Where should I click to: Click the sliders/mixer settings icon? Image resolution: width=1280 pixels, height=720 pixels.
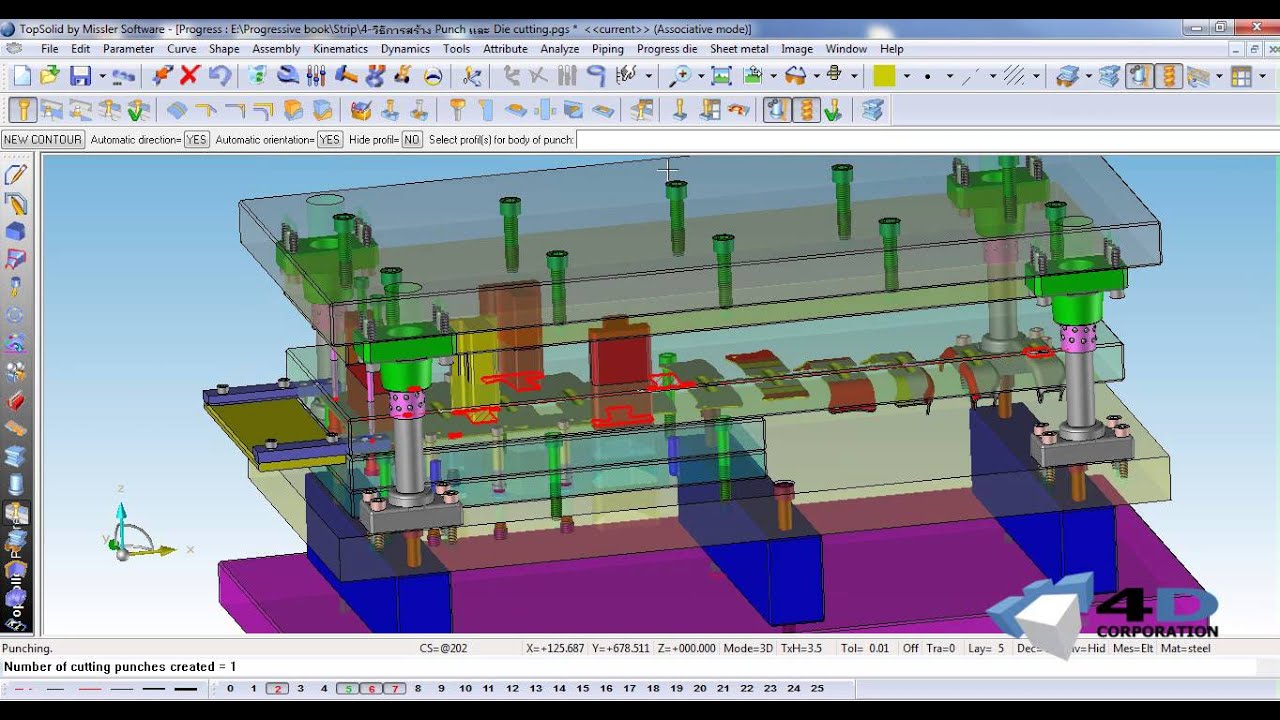(x=316, y=75)
